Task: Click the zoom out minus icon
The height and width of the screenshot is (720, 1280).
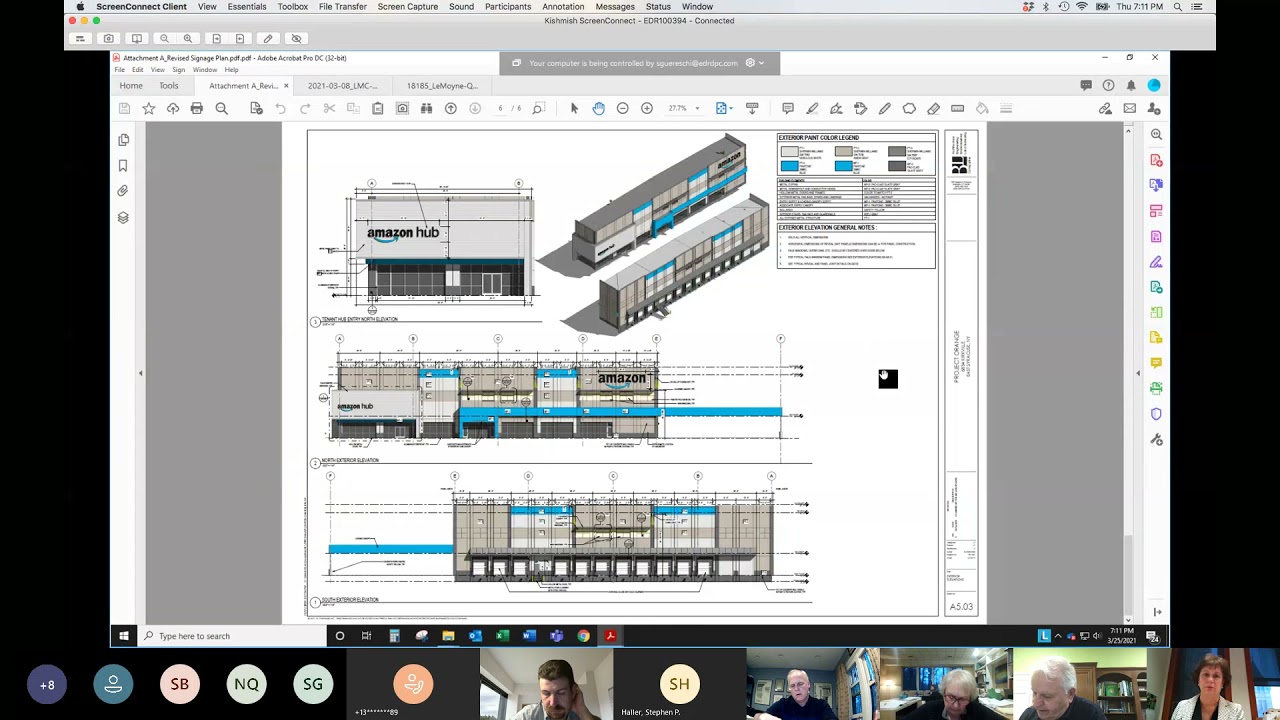Action: point(622,108)
